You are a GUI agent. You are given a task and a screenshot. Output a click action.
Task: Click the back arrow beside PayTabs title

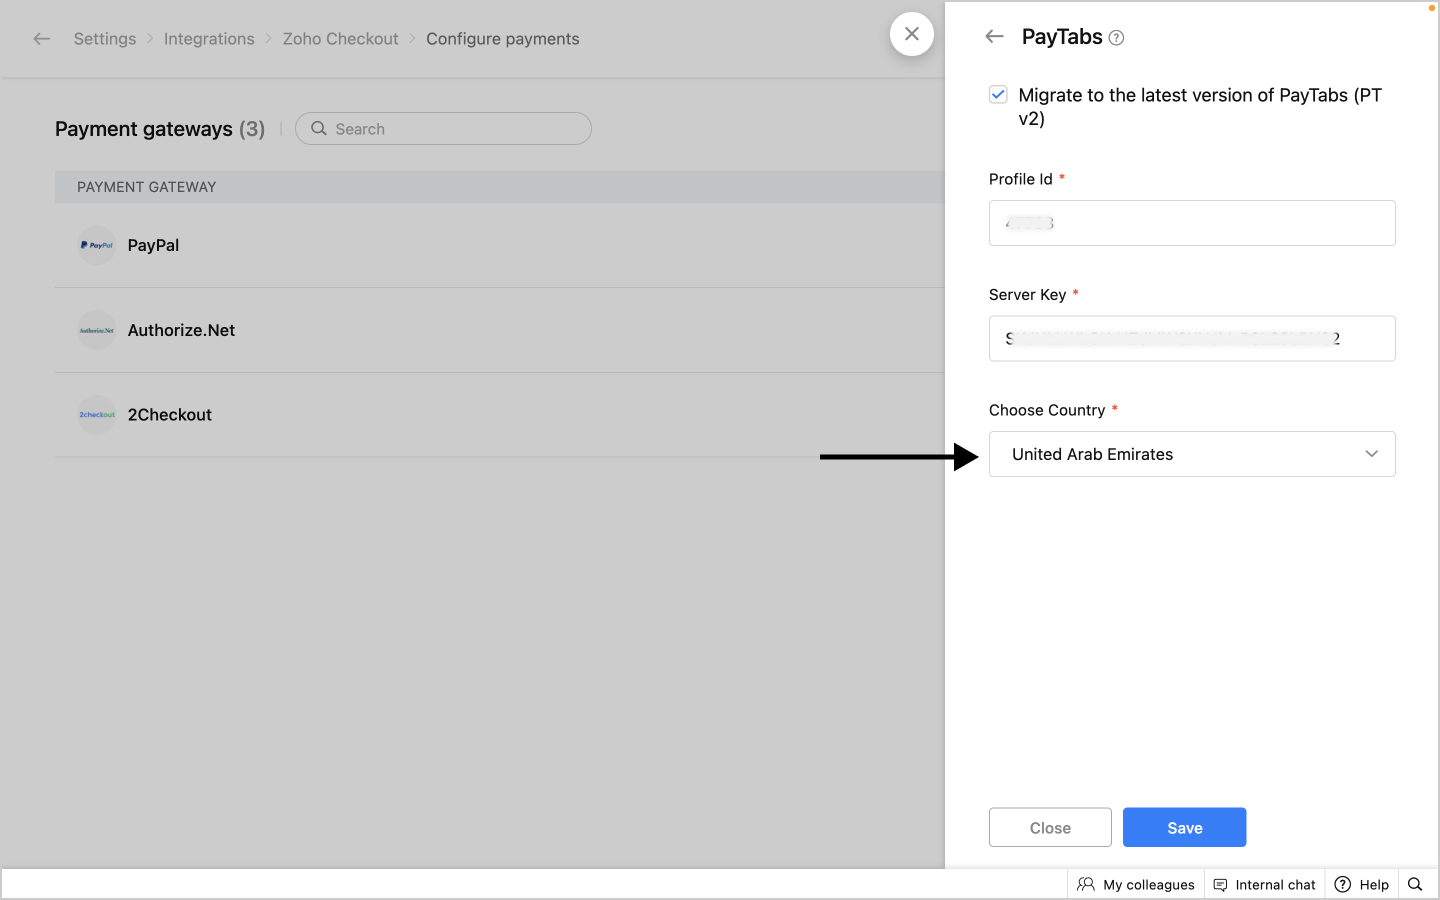(994, 37)
